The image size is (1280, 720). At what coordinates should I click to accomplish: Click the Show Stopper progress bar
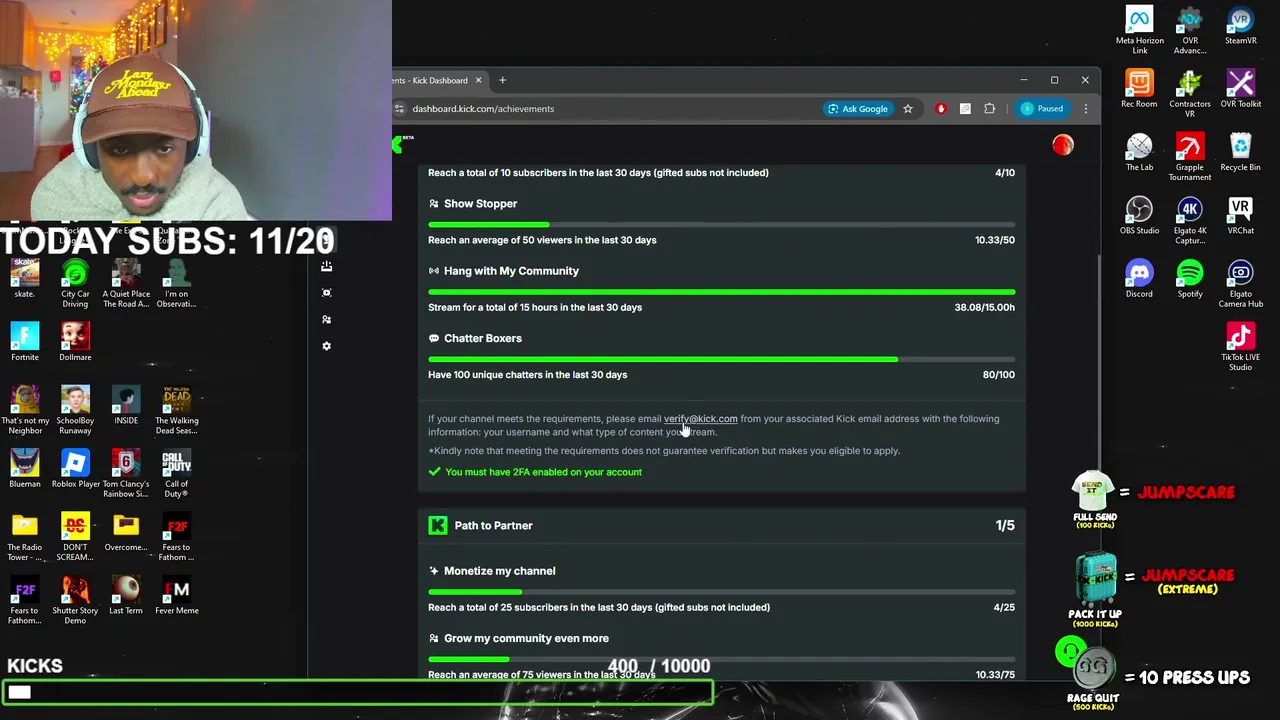click(721, 224)
